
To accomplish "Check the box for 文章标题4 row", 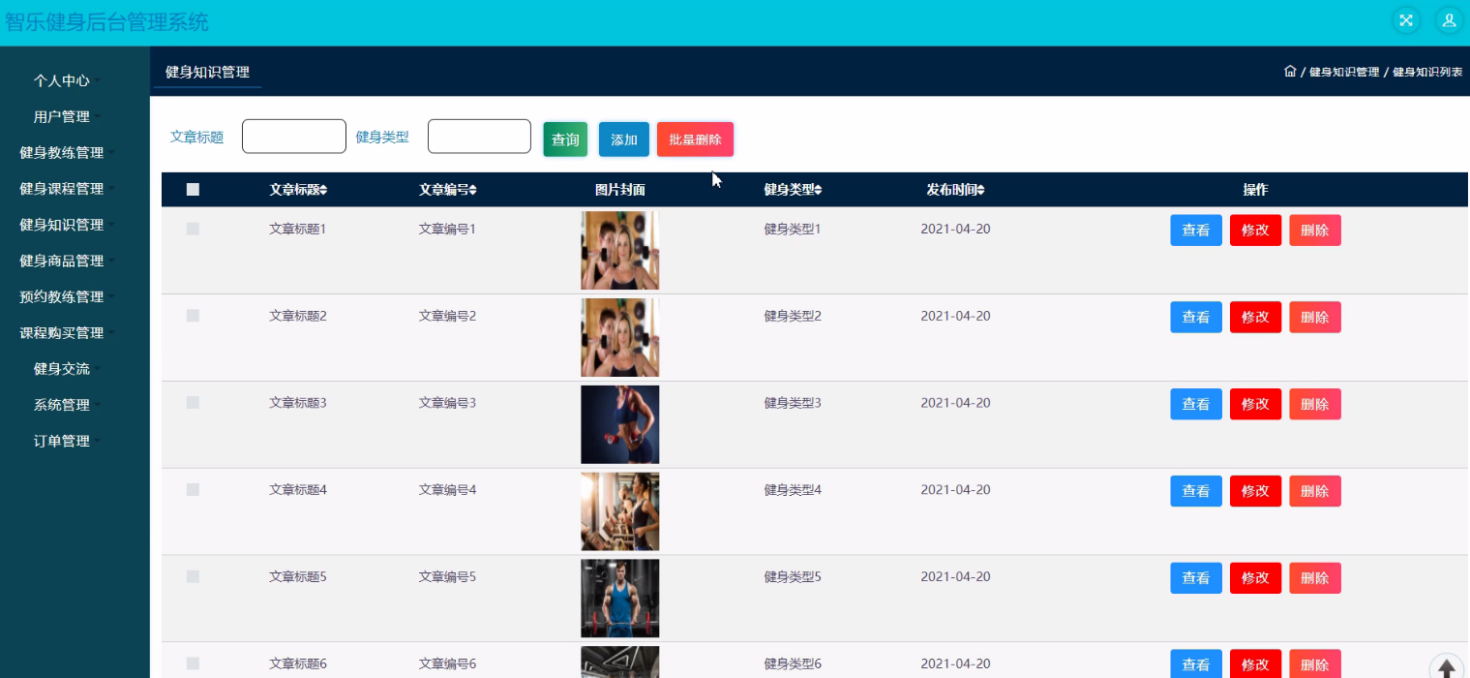I will 193,490.
